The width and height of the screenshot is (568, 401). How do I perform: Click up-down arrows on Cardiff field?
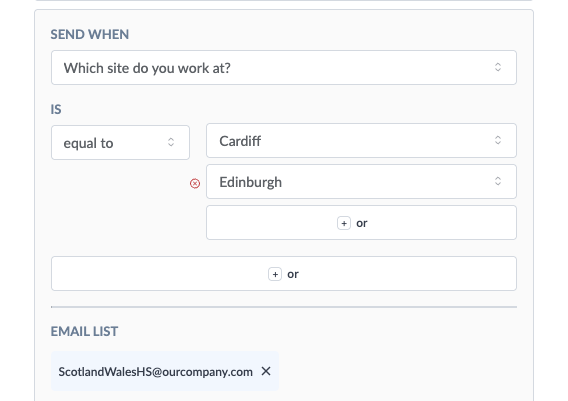[x=498, y=141]
